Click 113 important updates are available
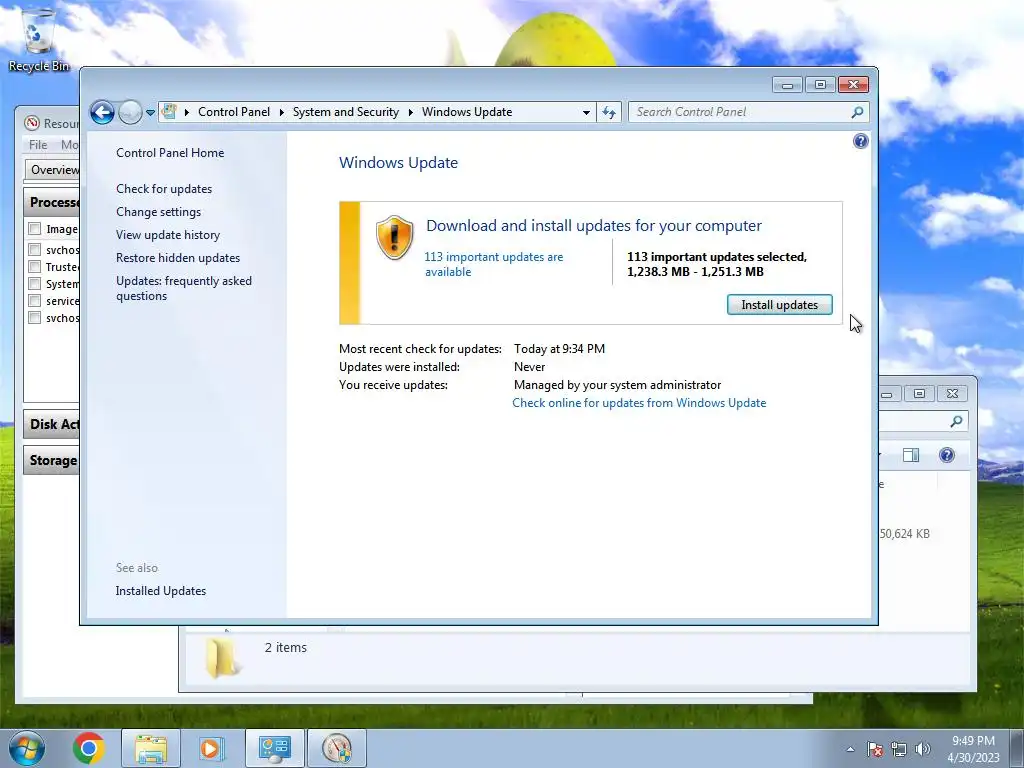 point(493,264)
